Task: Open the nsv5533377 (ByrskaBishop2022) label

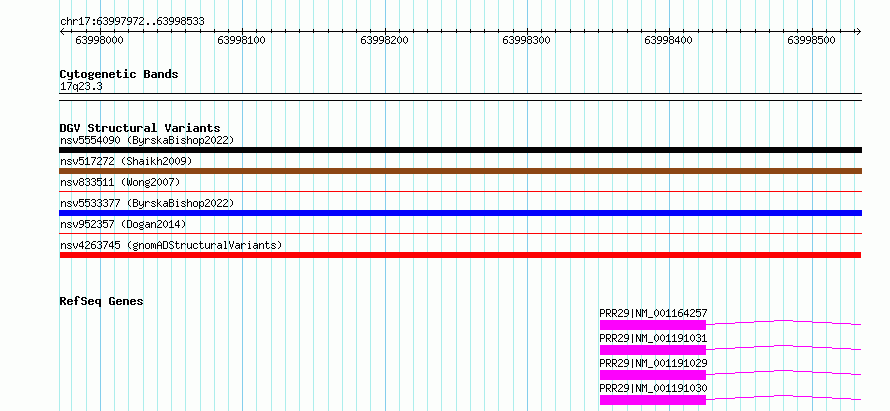Action: point(147,203)
